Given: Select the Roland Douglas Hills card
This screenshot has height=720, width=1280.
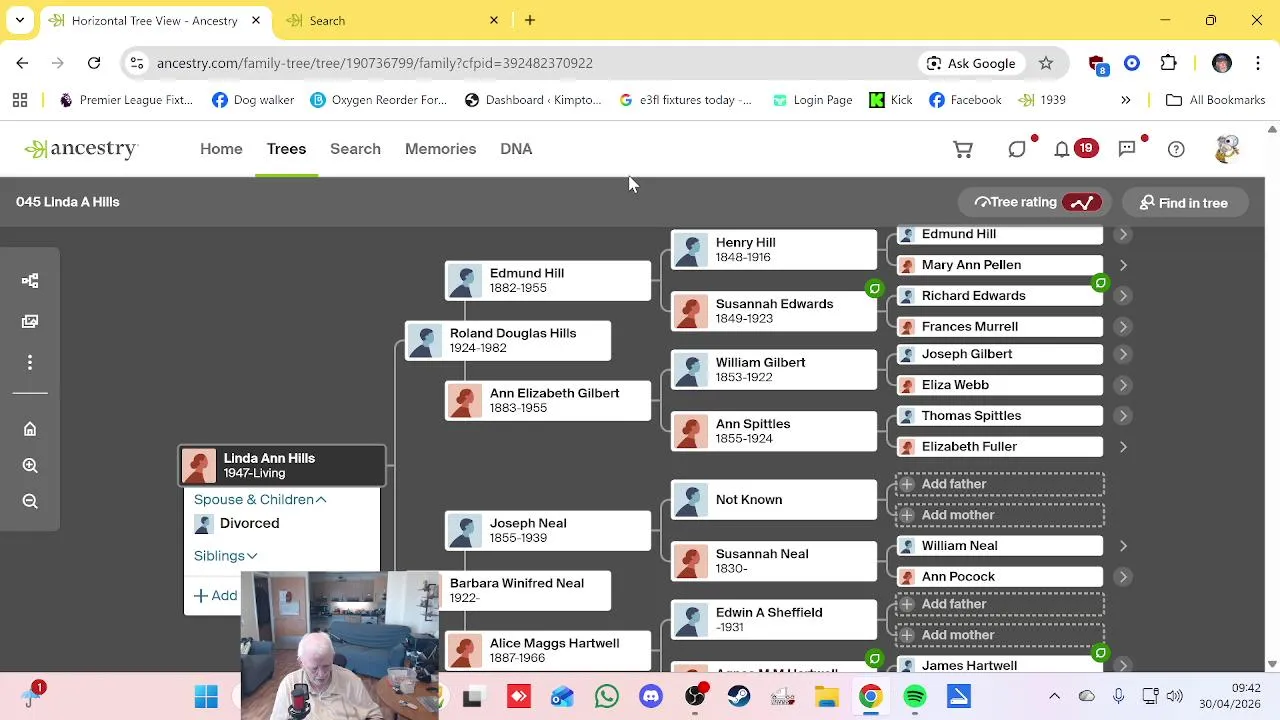Looking at the screenshot, I should 508,341.
